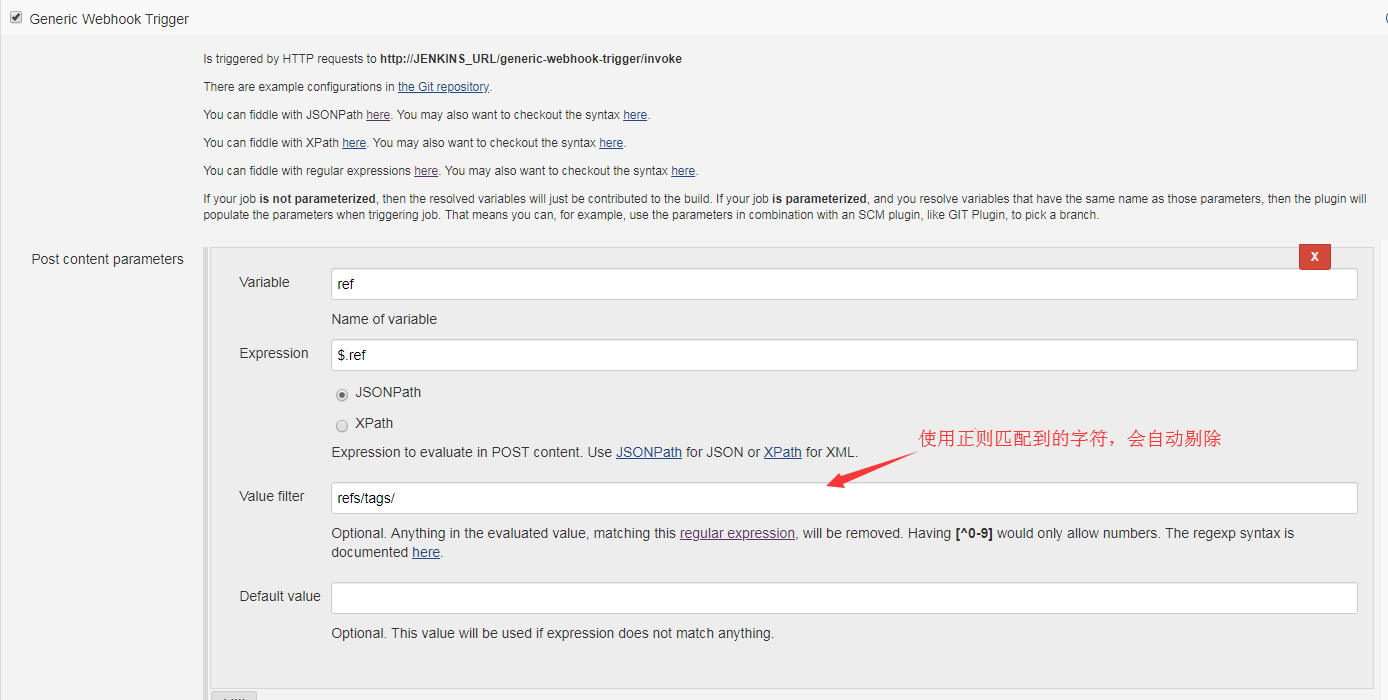This screenshot has height=700, width=1388.
Task: Open 'here' link to fiddle with regular expressions
Action: pyautogui.click(x=426, y=171)
